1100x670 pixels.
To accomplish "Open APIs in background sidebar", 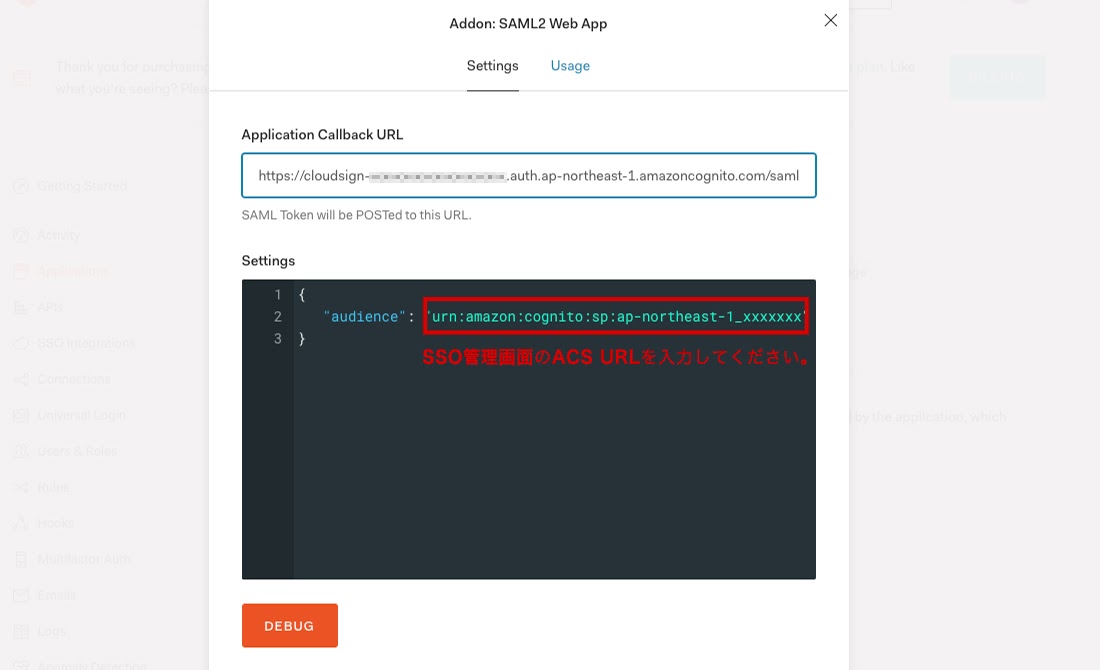I will (x=51, y=307).
